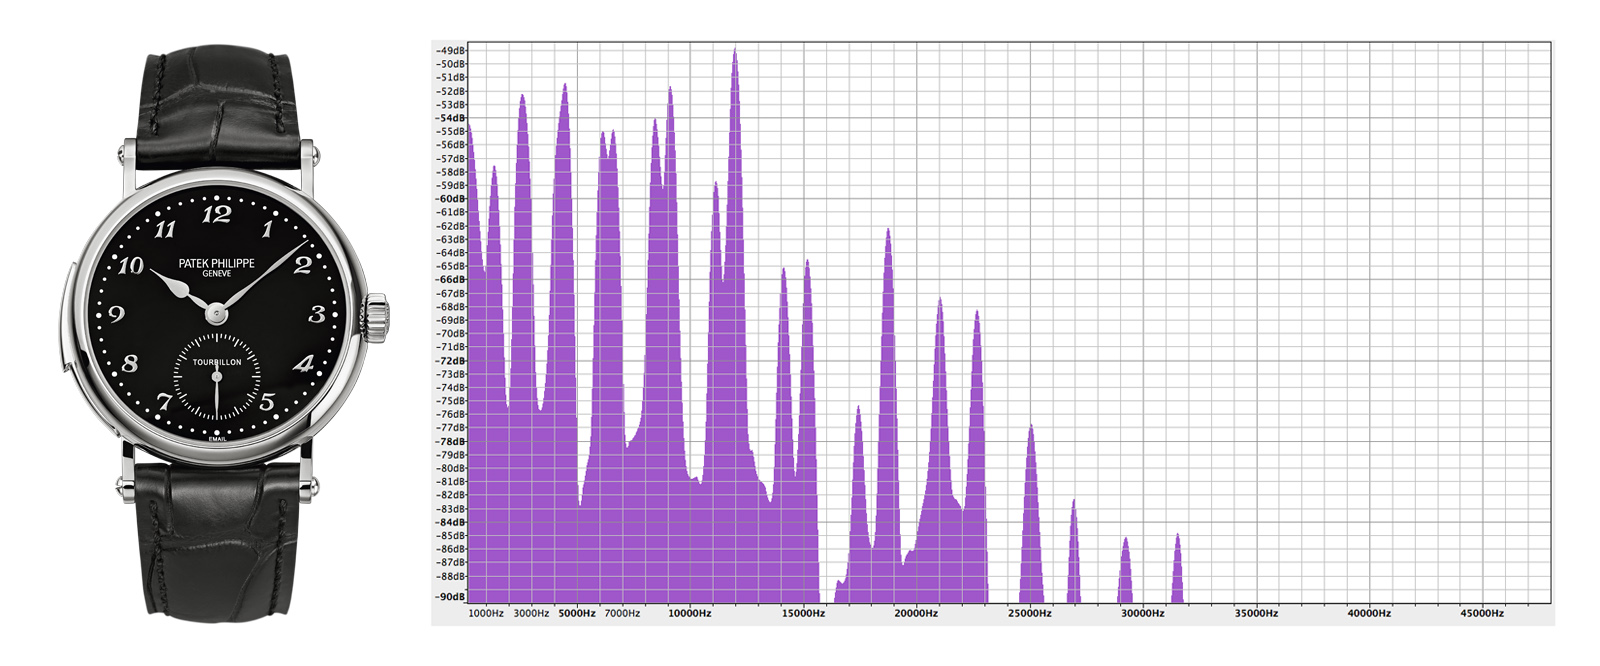Click the 40000Hz frequency label

click(1368, 613)
